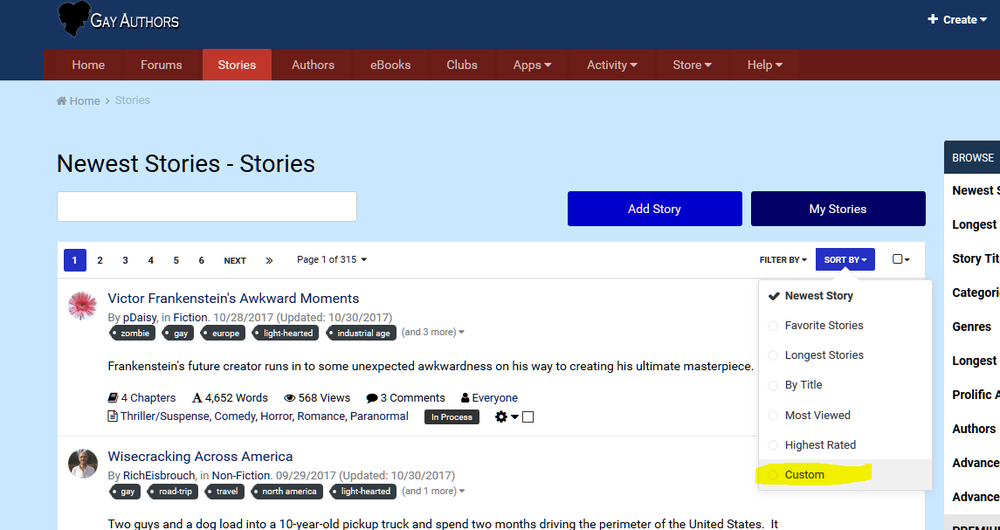Expand '(and 3 more)' tags
Screen dimensions: 1000x530
point(433,332)
